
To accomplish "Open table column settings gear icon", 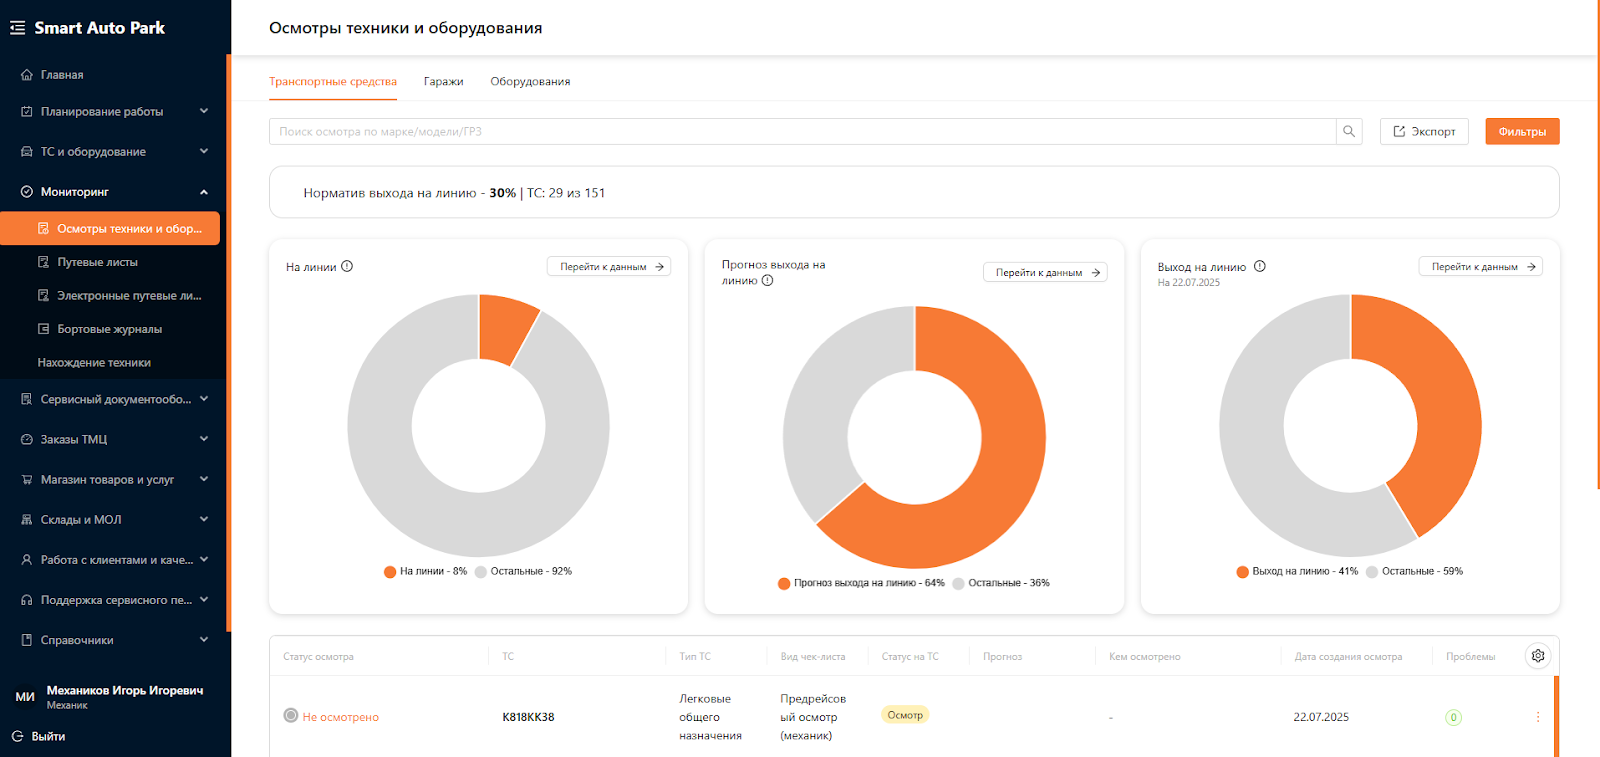I will click(1538, 656).
